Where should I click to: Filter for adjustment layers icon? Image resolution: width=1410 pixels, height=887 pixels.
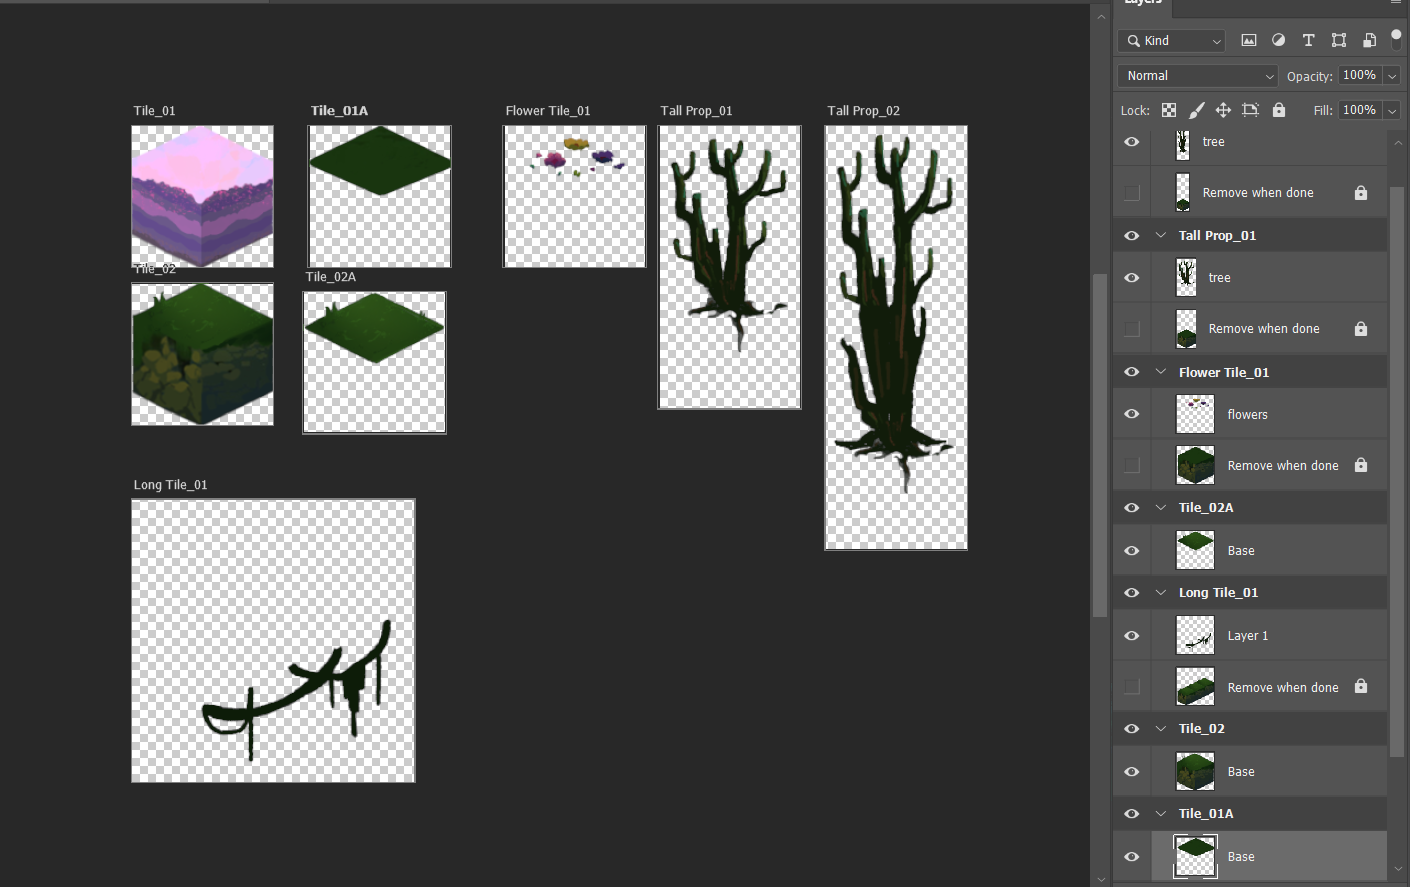tap(1278, 41)
